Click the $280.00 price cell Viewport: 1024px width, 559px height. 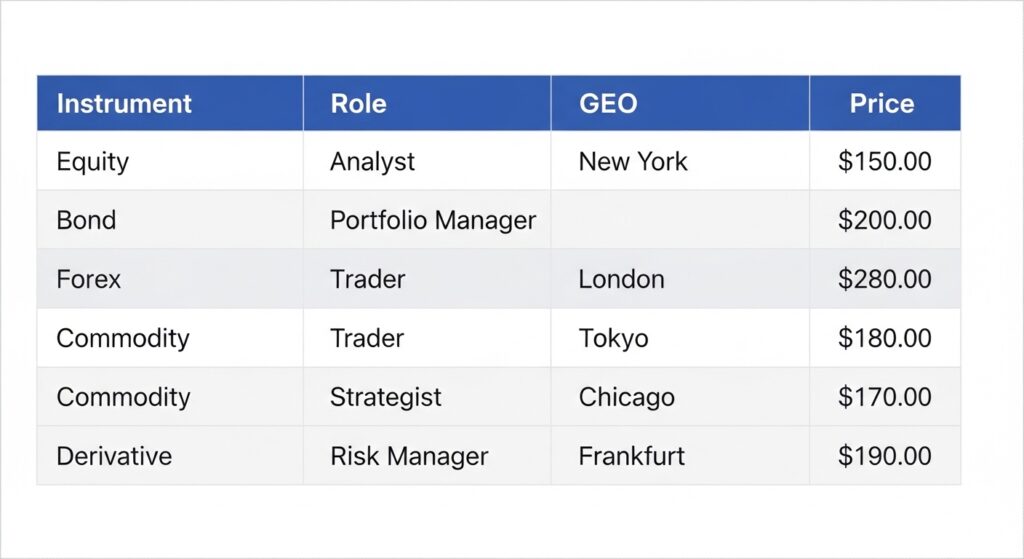884,279
